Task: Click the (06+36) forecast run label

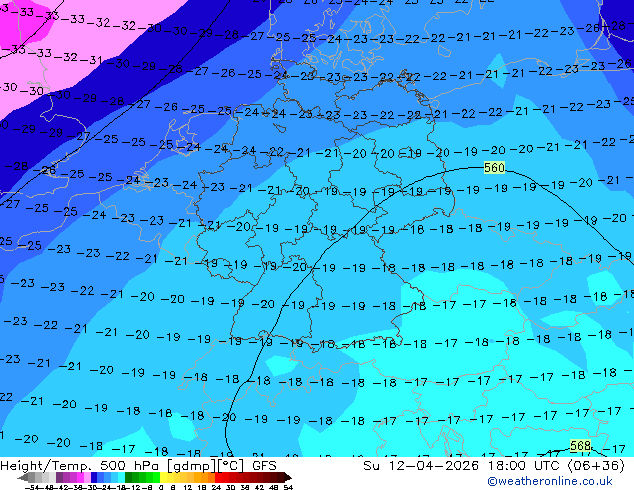Action: tap(596, 466)
